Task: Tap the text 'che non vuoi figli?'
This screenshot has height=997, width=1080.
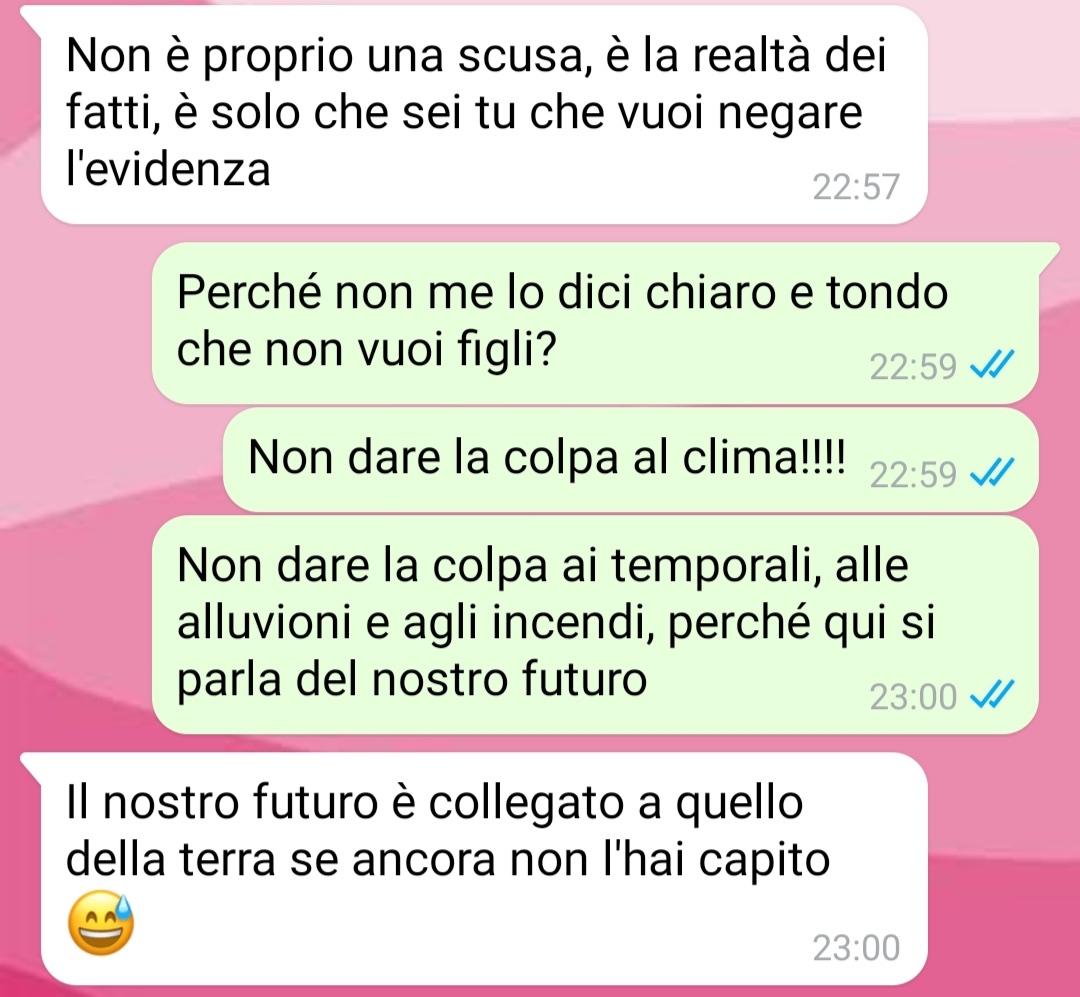Action: click(366, 350)
